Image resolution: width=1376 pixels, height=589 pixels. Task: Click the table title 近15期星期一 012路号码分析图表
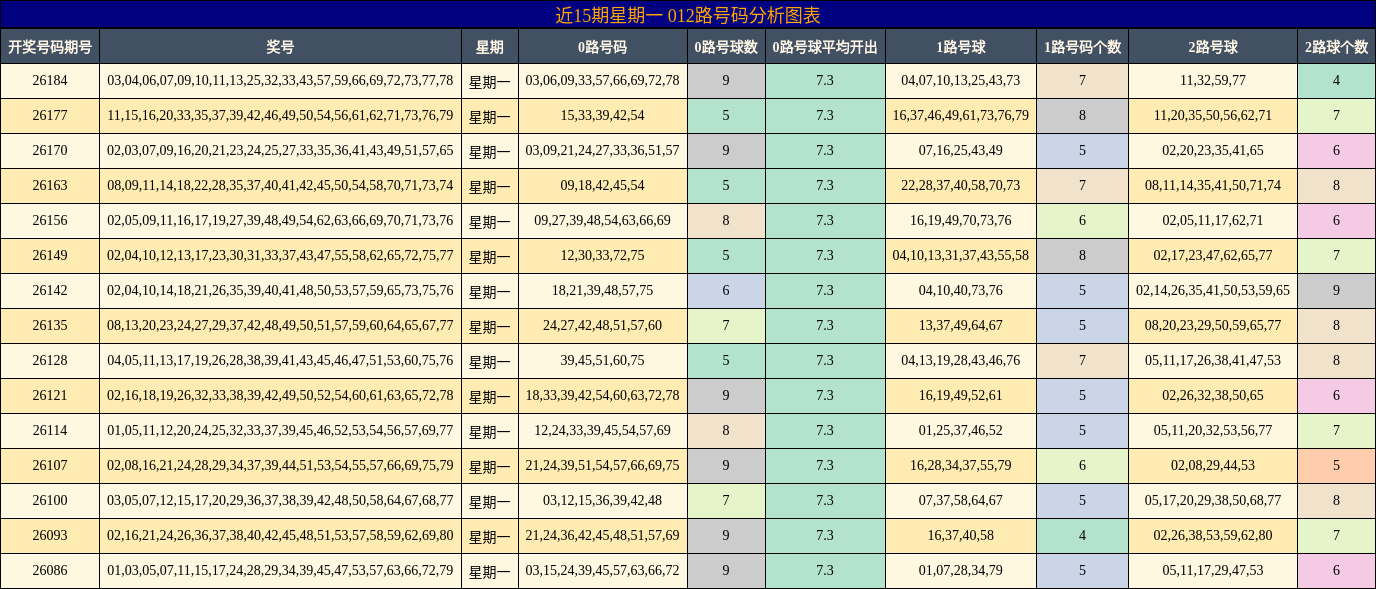[x=687, y=15]
